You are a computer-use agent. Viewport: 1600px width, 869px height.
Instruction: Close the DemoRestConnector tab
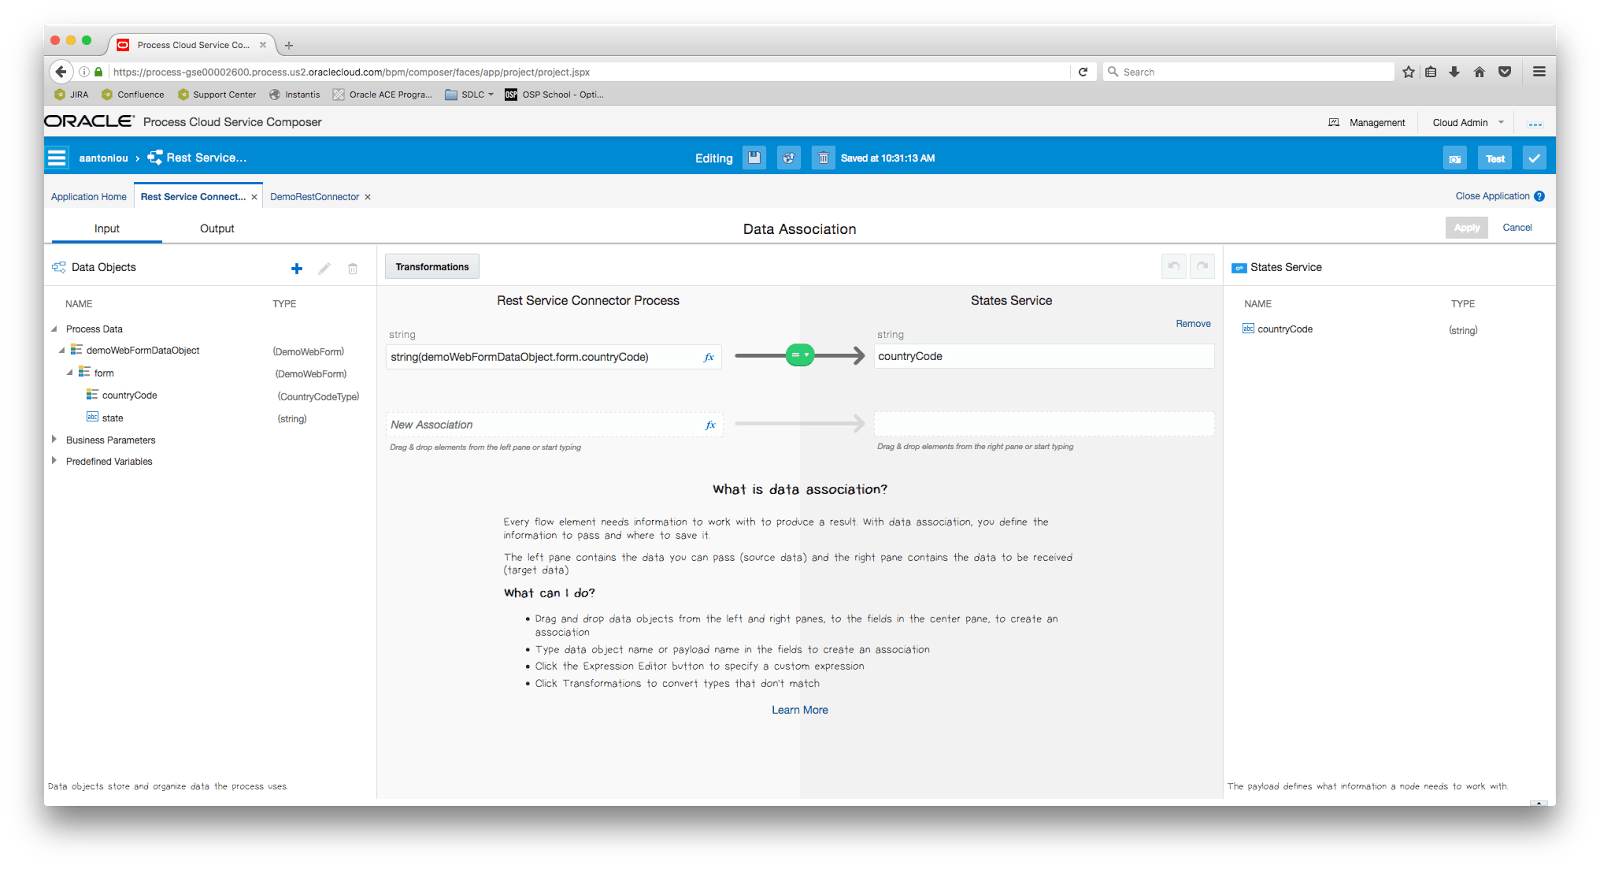pos(367,197)
